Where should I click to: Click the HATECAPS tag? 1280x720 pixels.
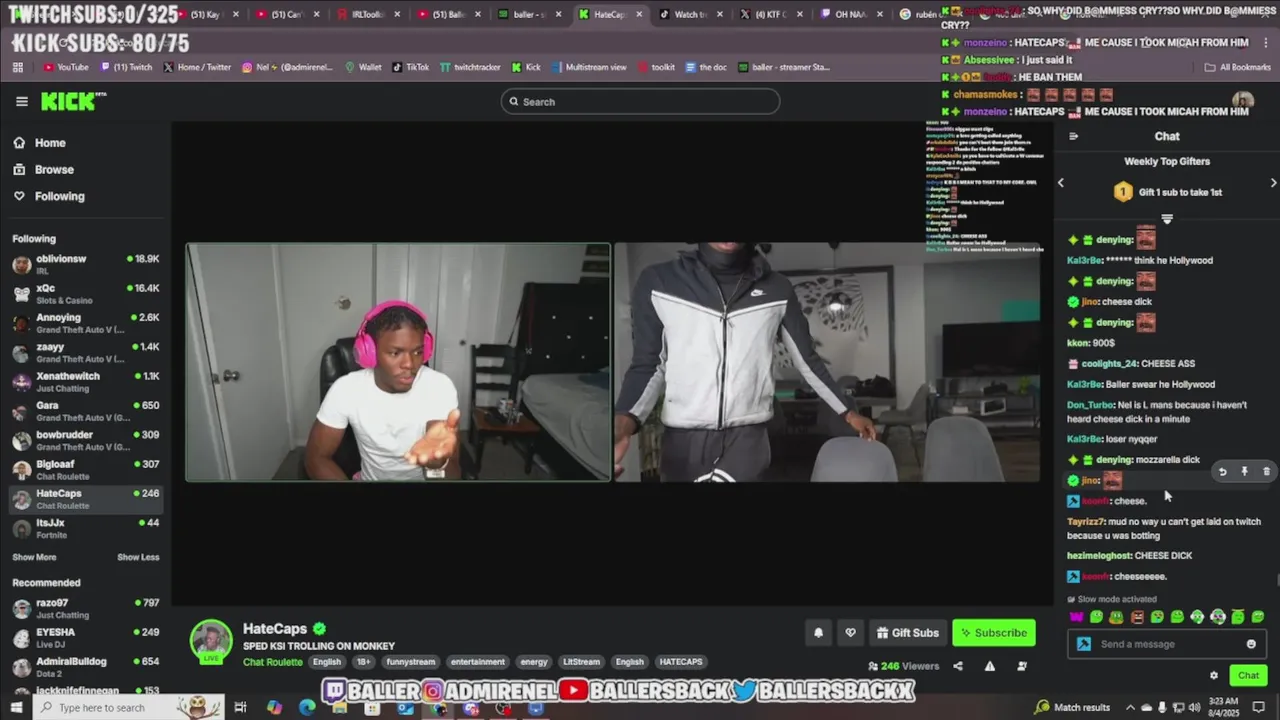681,662
